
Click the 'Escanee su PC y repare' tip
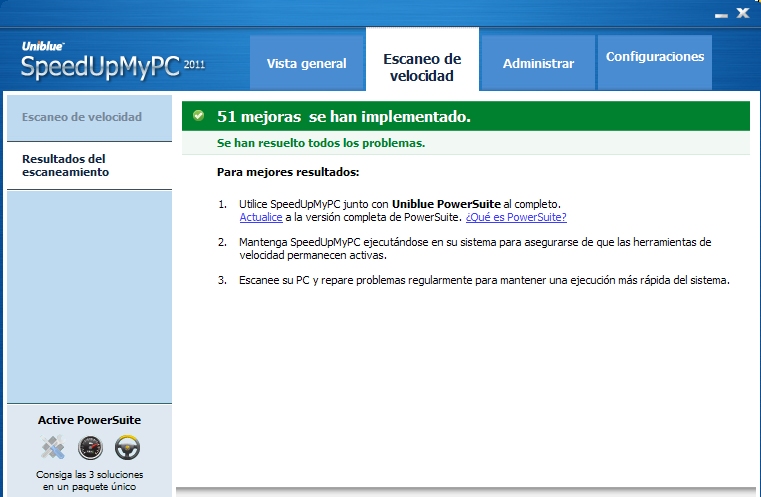(484, 280)
